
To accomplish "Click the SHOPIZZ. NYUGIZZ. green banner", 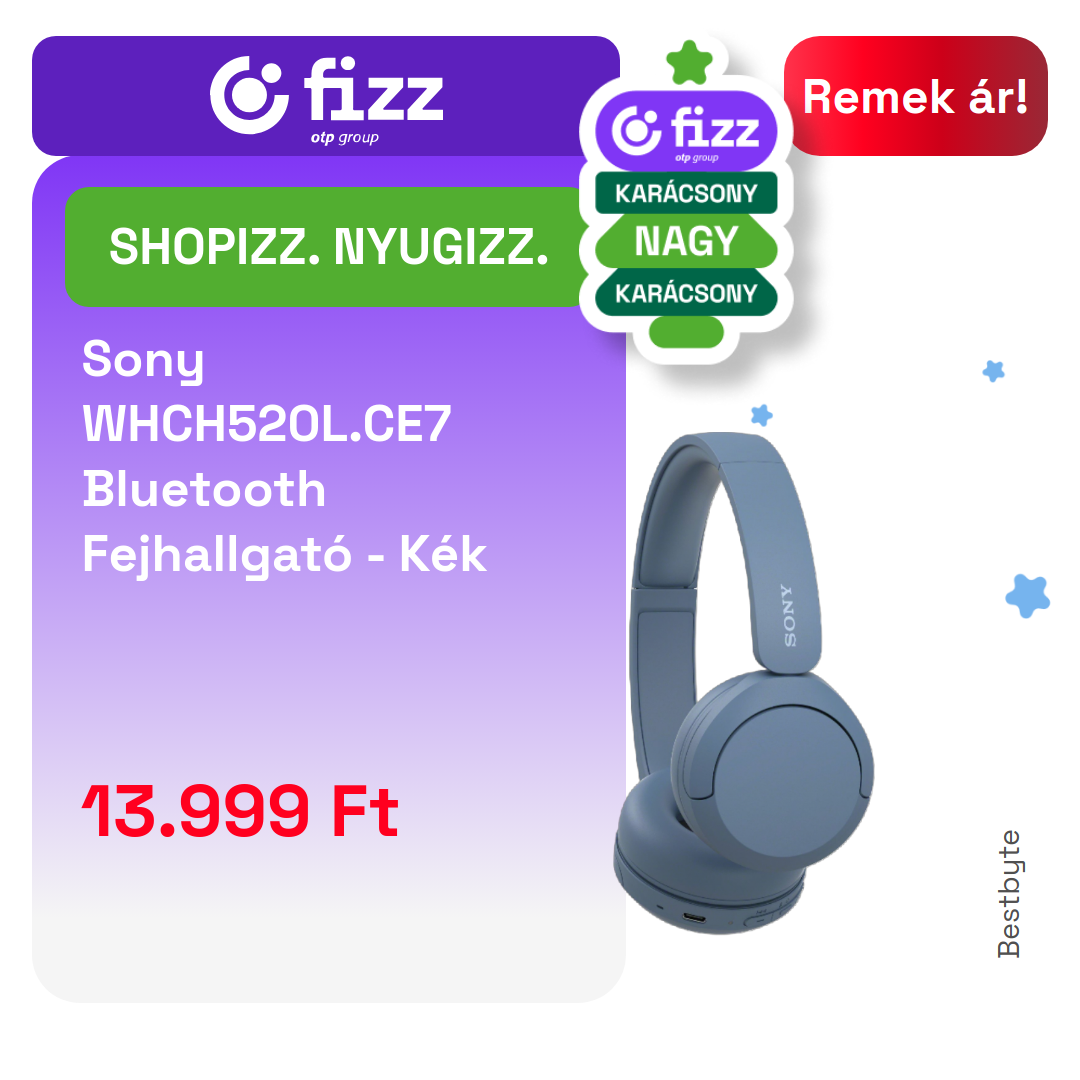I will [328, 247].
